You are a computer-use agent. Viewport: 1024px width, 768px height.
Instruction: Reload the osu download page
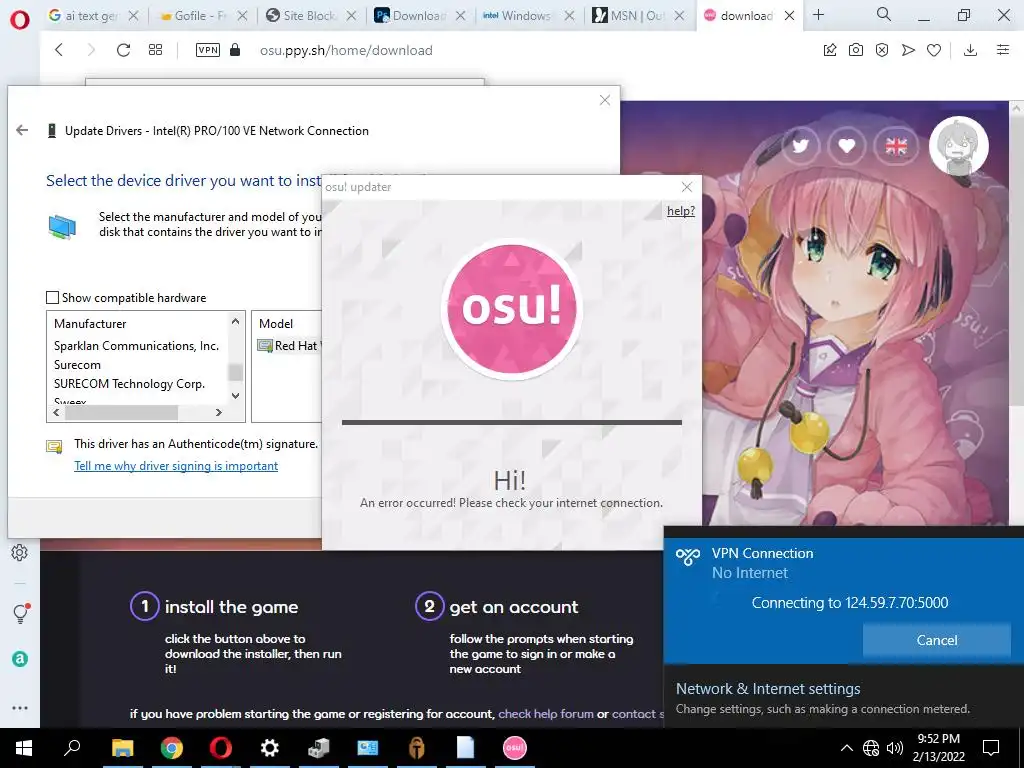pyautogui.click(x=123, y=50)
